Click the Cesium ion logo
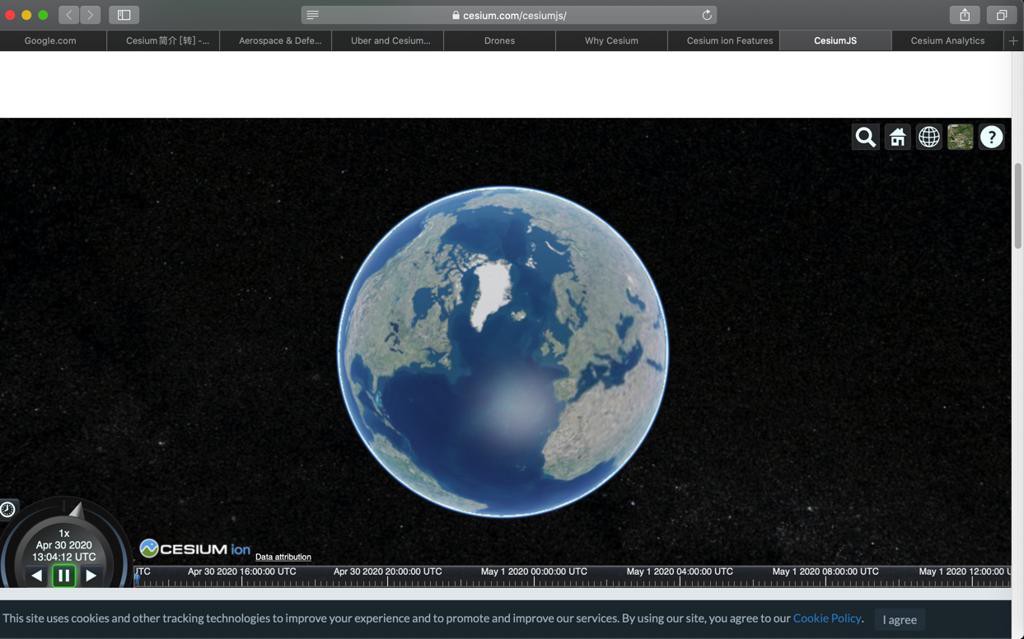 pos(195,549)
